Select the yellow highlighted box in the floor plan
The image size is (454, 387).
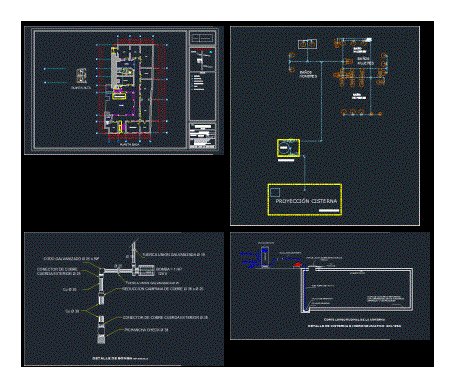click(x=119, y=96)
